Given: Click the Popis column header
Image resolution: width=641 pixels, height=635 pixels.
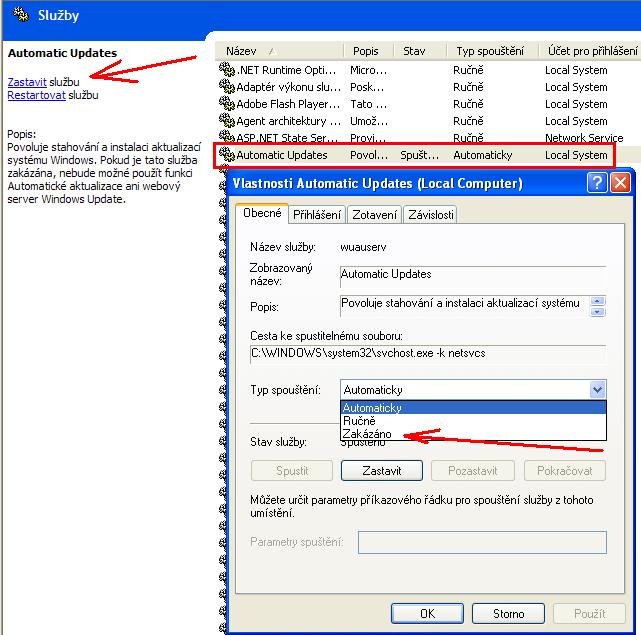Looking at the screenshot, I should point(368,51).
